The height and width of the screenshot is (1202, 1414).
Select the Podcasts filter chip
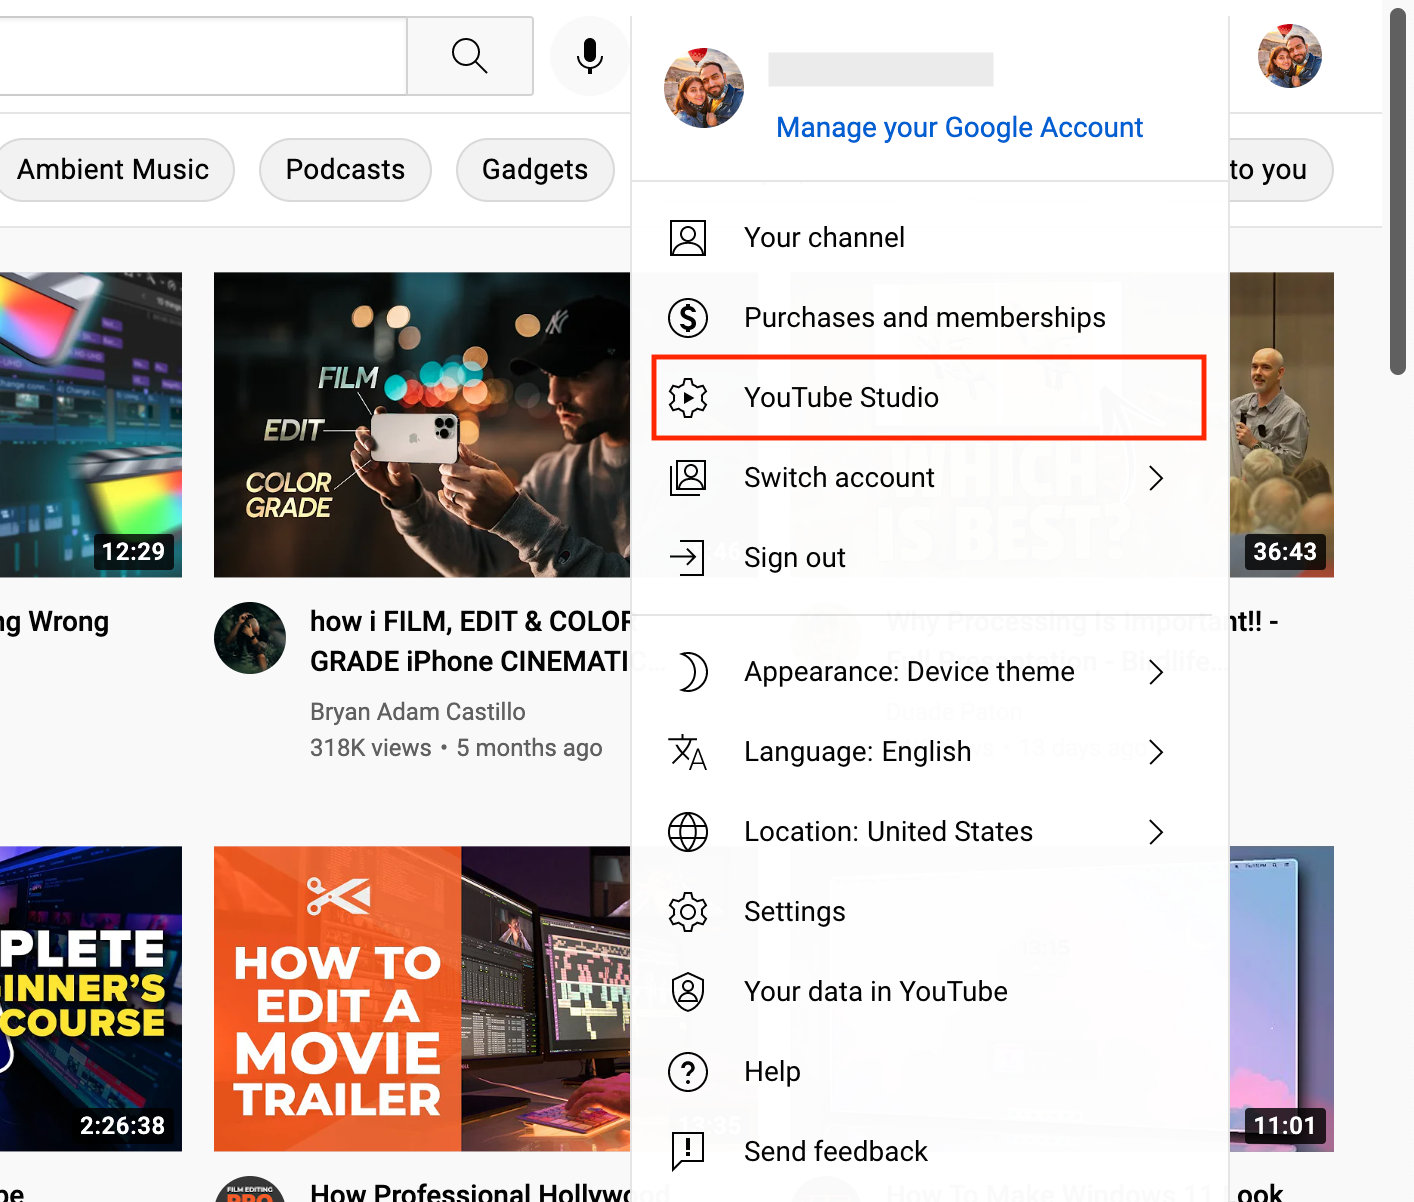(x=345, y=170)
